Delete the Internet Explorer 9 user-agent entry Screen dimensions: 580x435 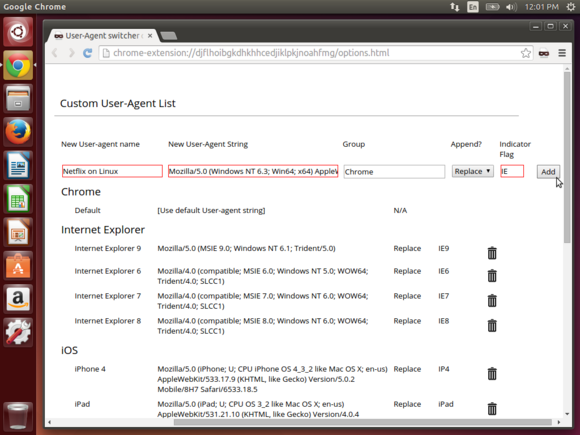coord(492,253)
